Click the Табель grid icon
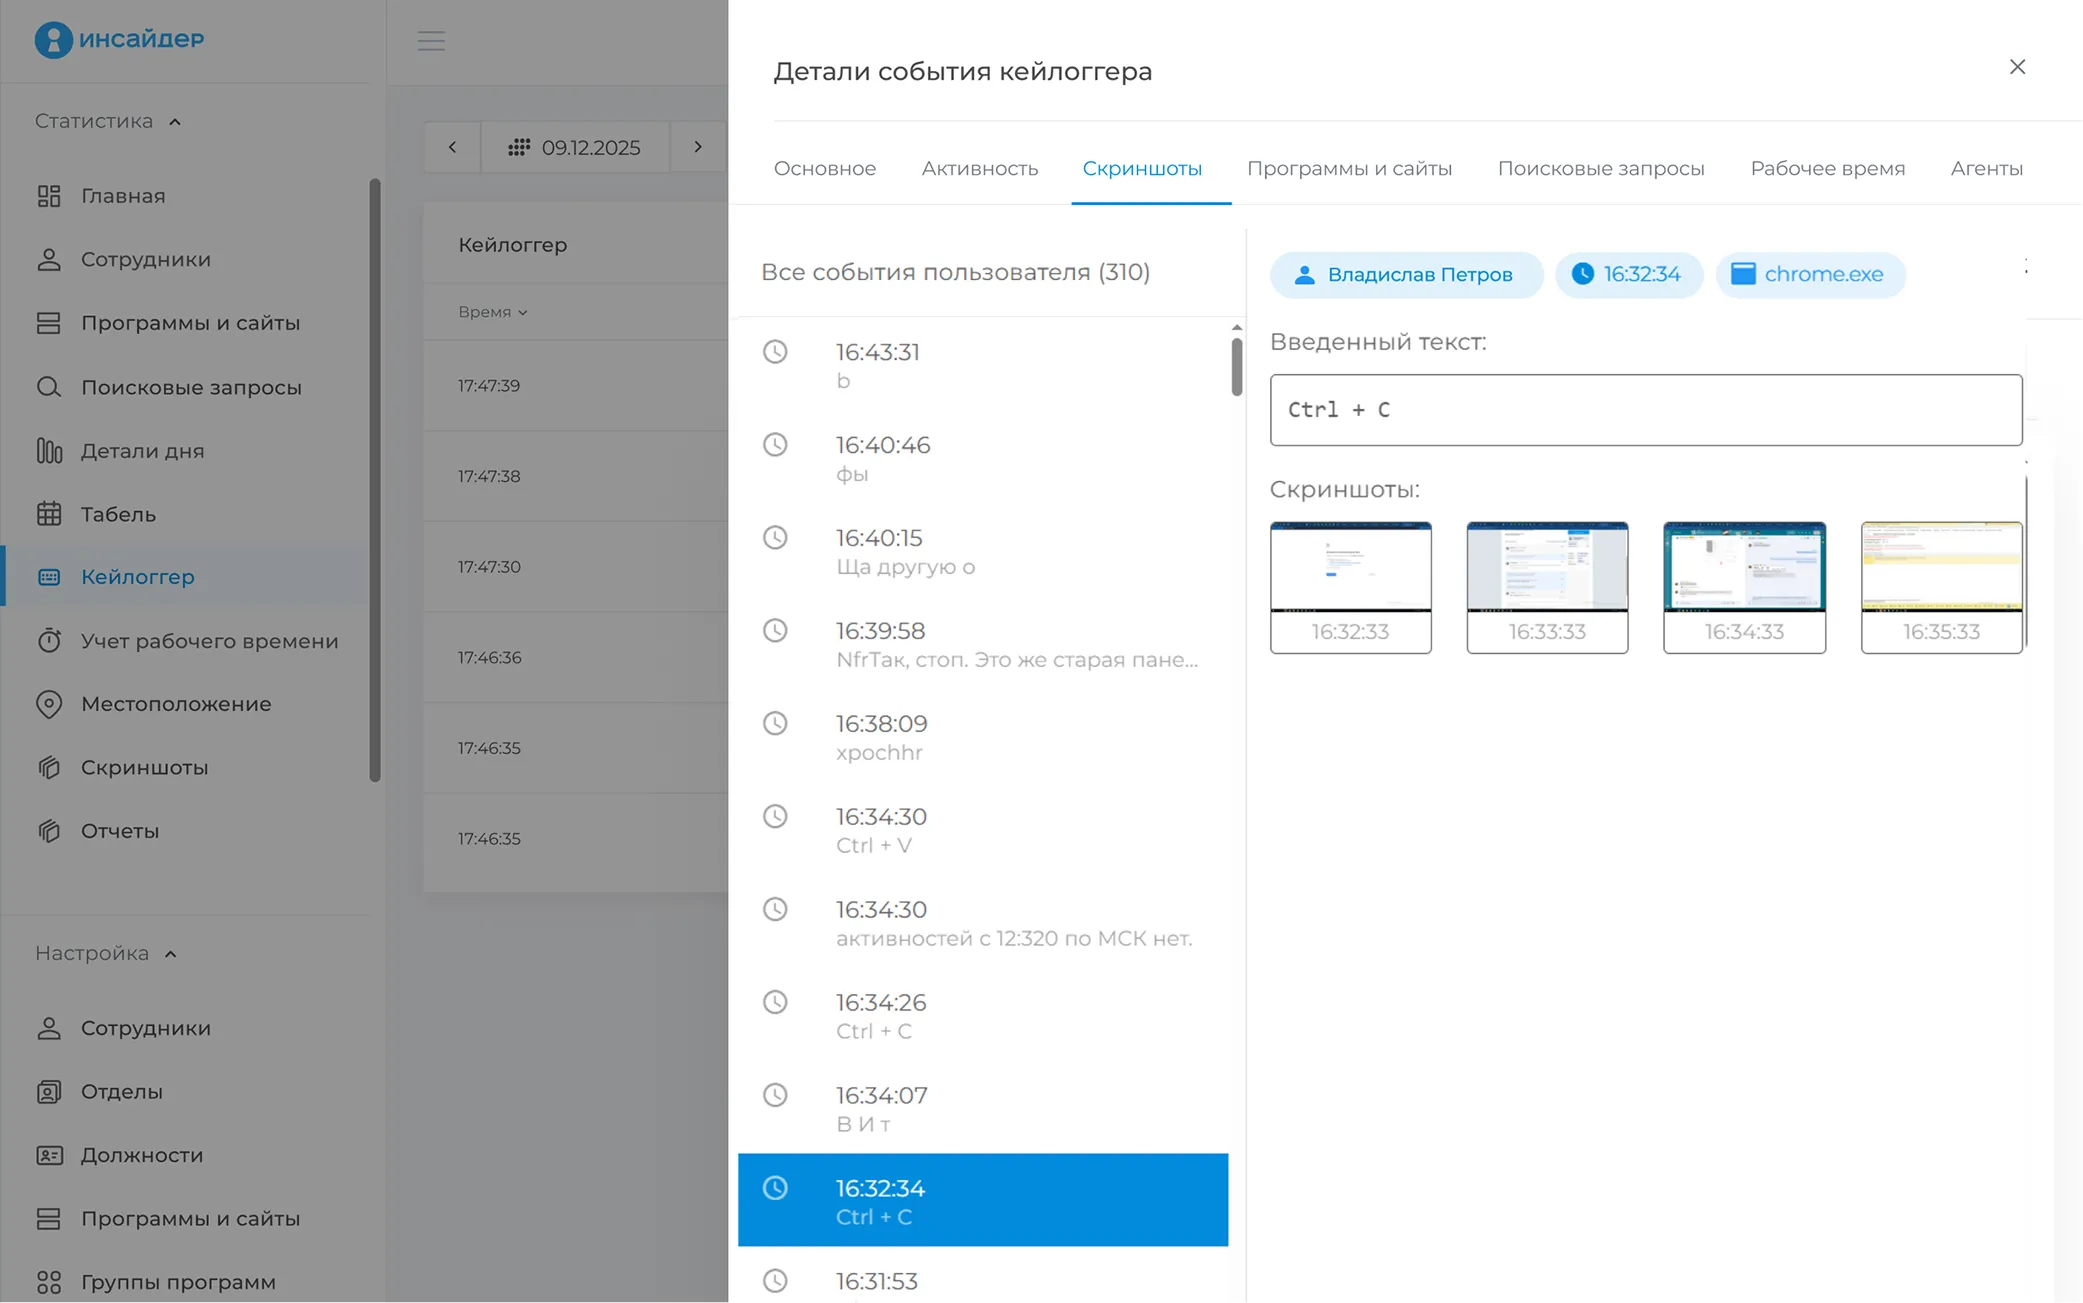The width and height of the screenshot is (2083, 1303). (49, 514)
